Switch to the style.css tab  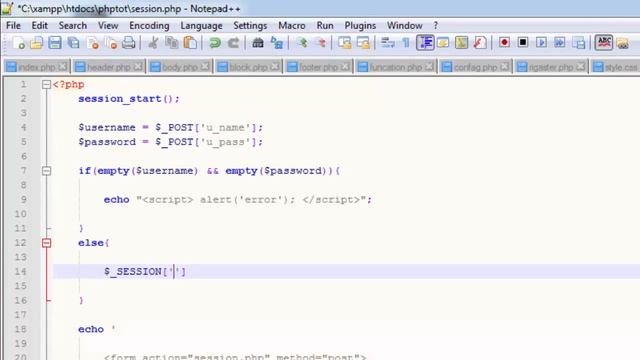pyautogui.click(x=616, y=67)
